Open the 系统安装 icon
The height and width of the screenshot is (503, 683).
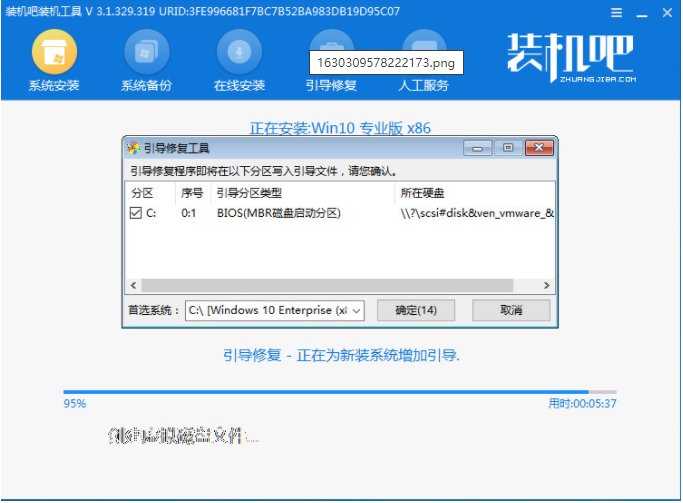(x=54, y=52)
